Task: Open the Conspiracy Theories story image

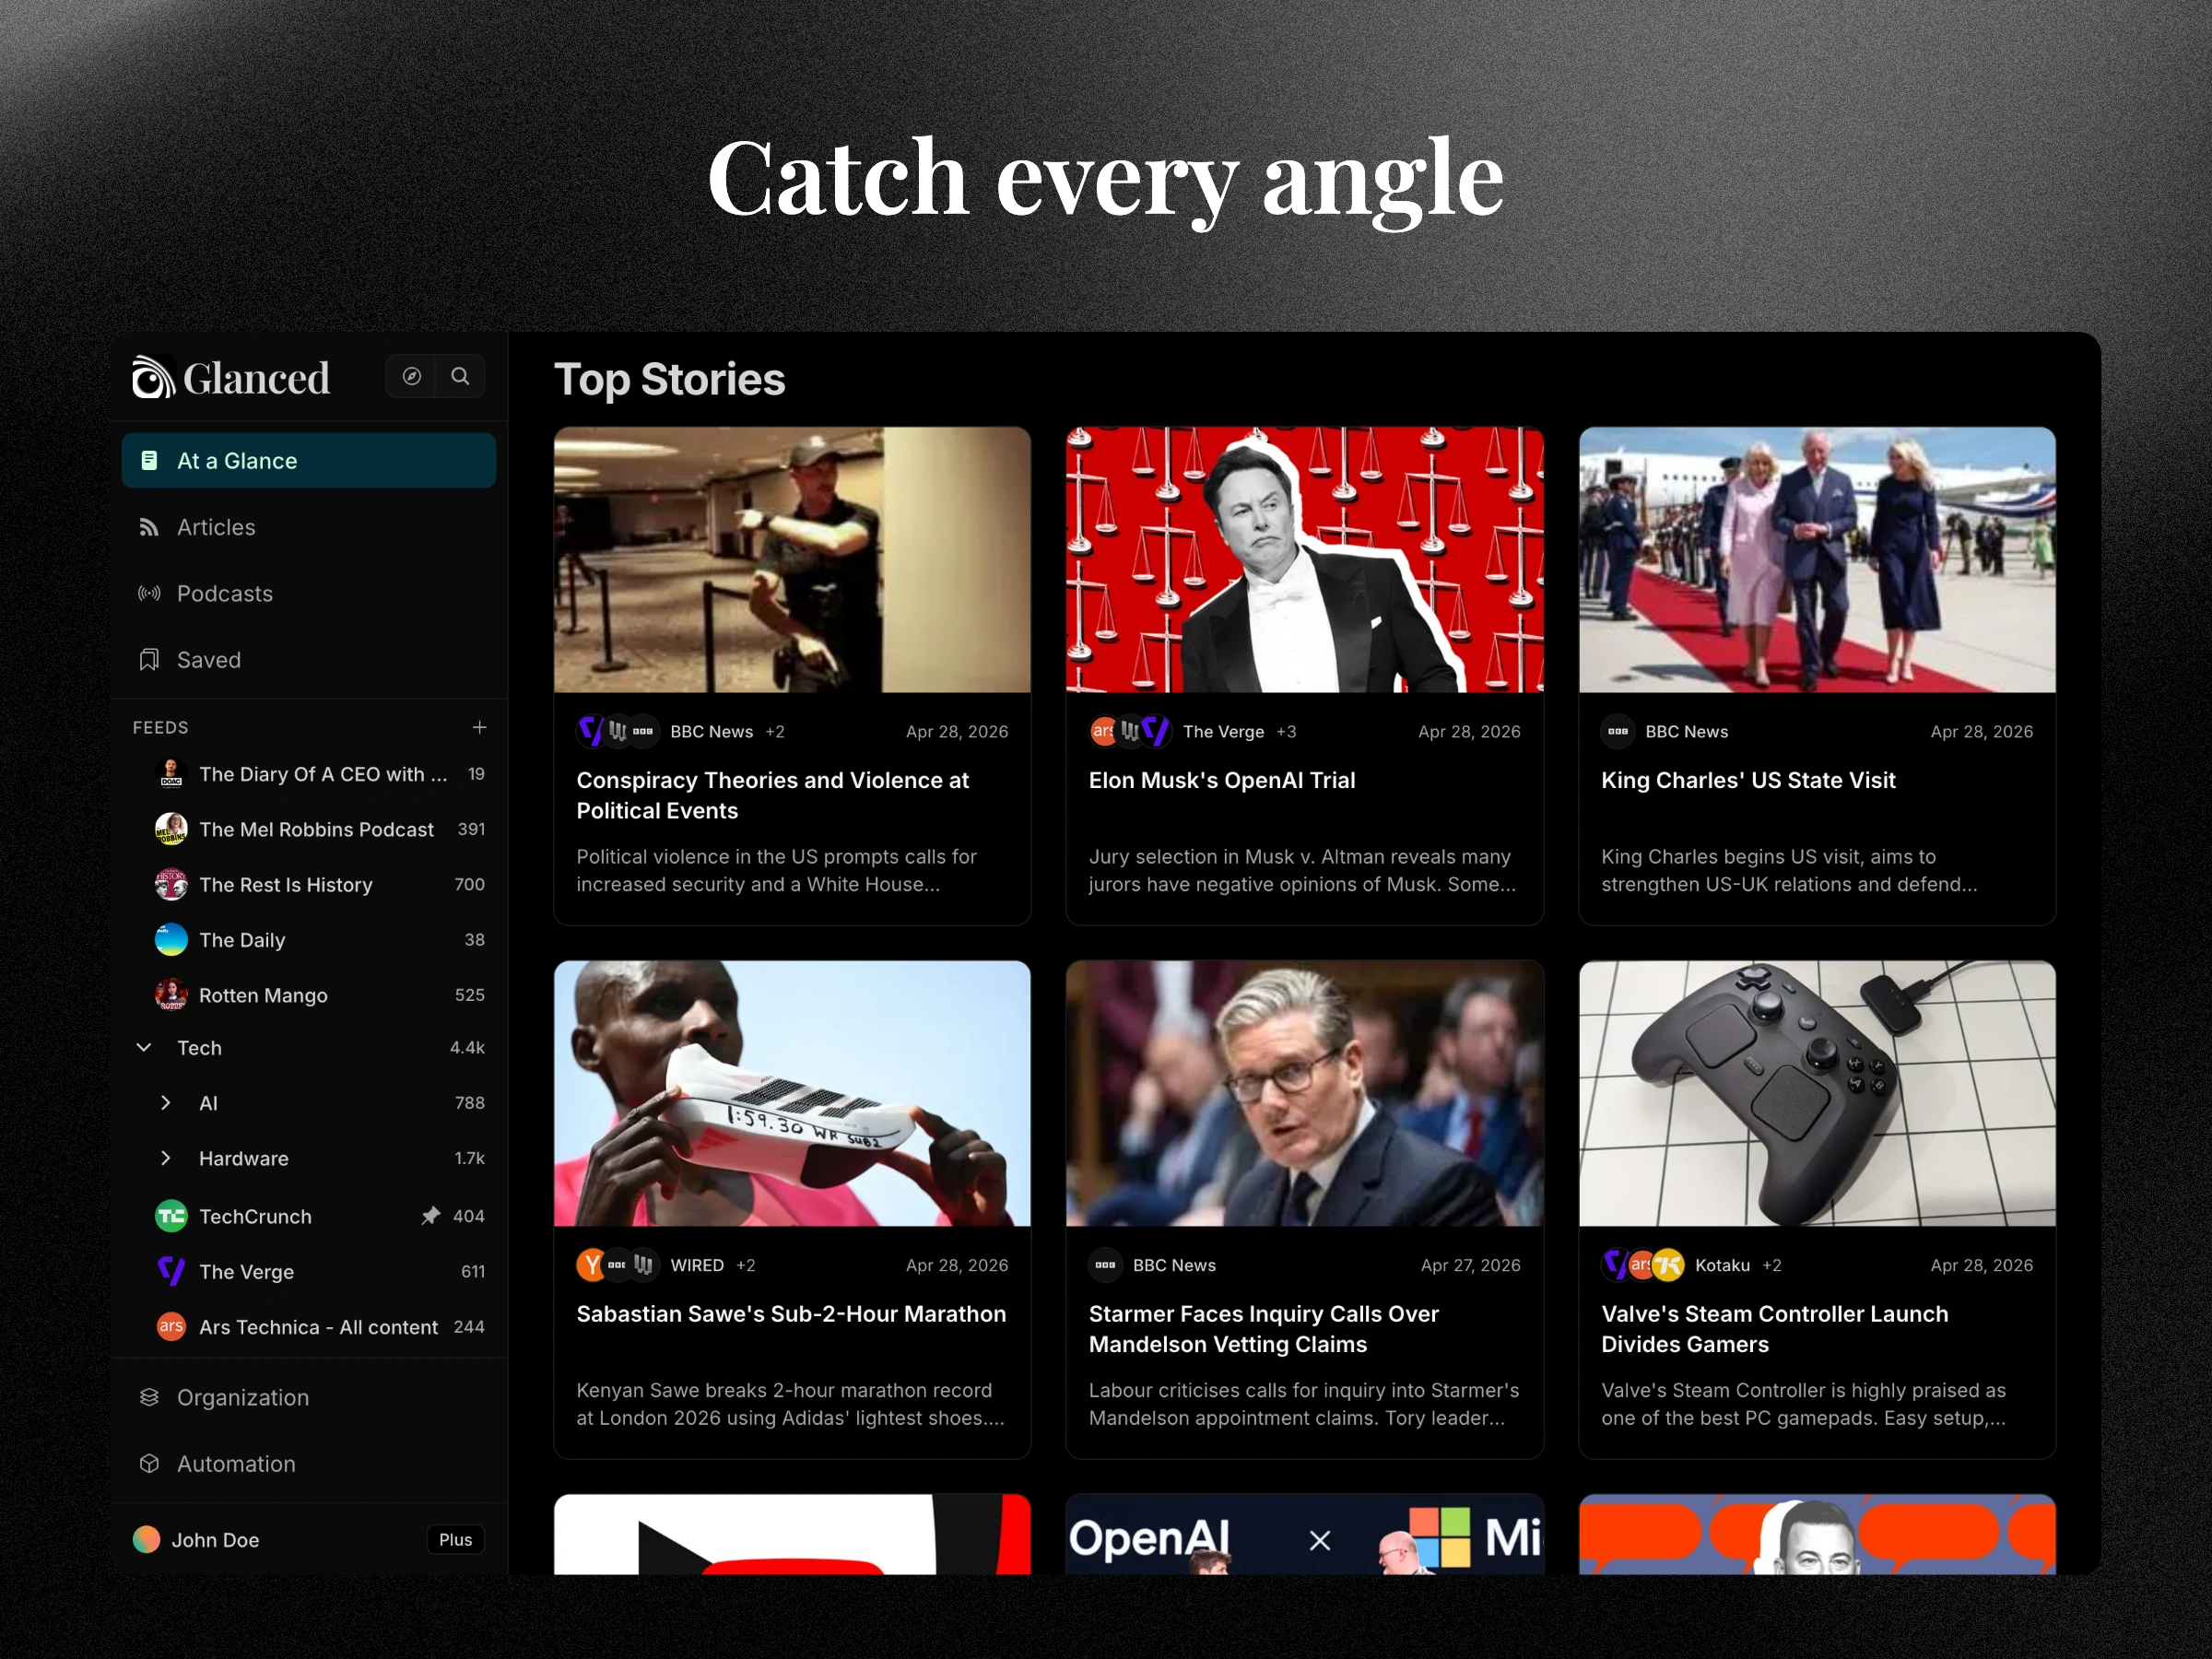Action: pos(792,560)
